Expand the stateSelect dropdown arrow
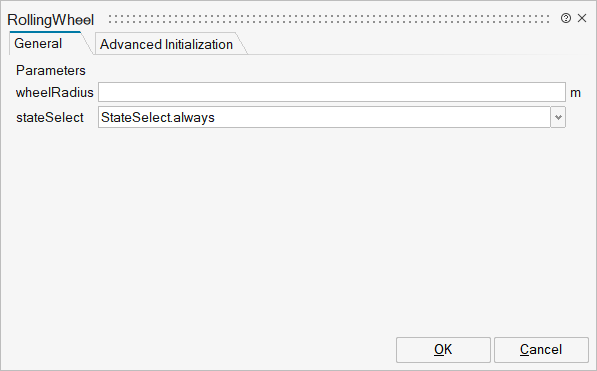Image resolution: width=597 pixels, height=371 pixels. coord(558,117)
